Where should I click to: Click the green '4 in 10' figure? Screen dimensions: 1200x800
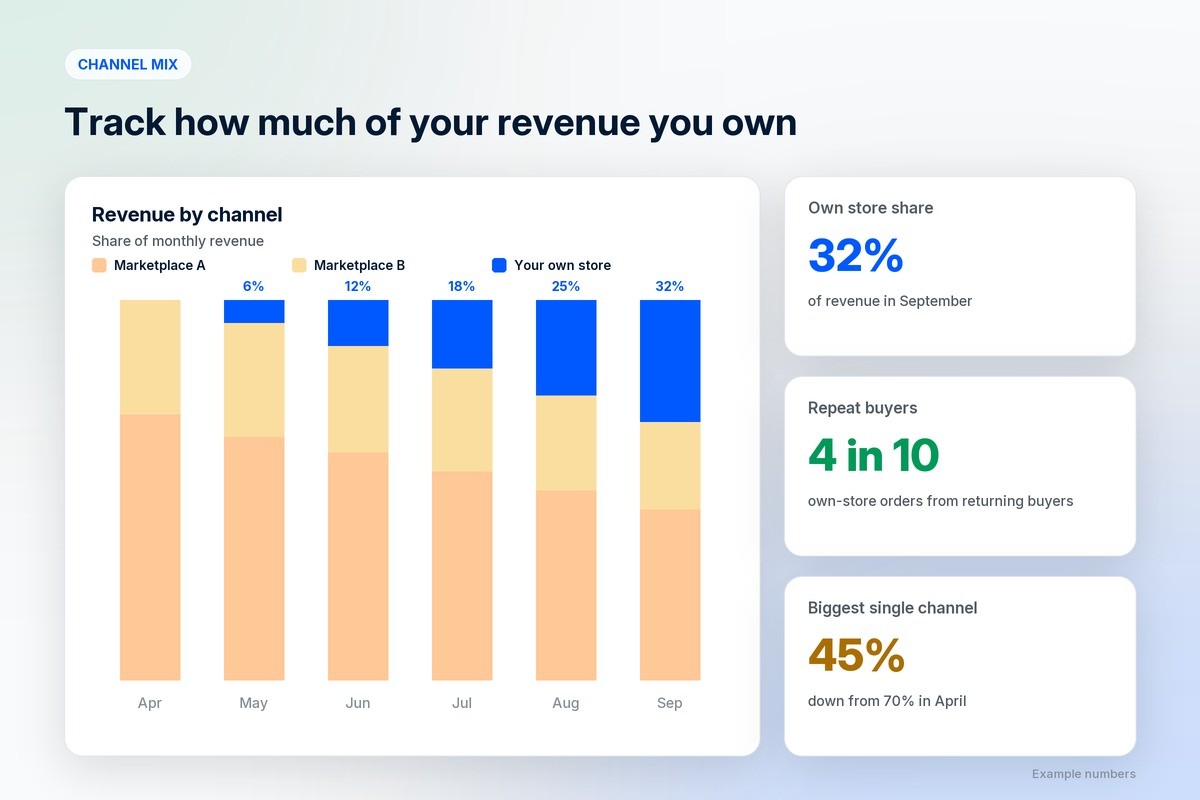point(874,455)
